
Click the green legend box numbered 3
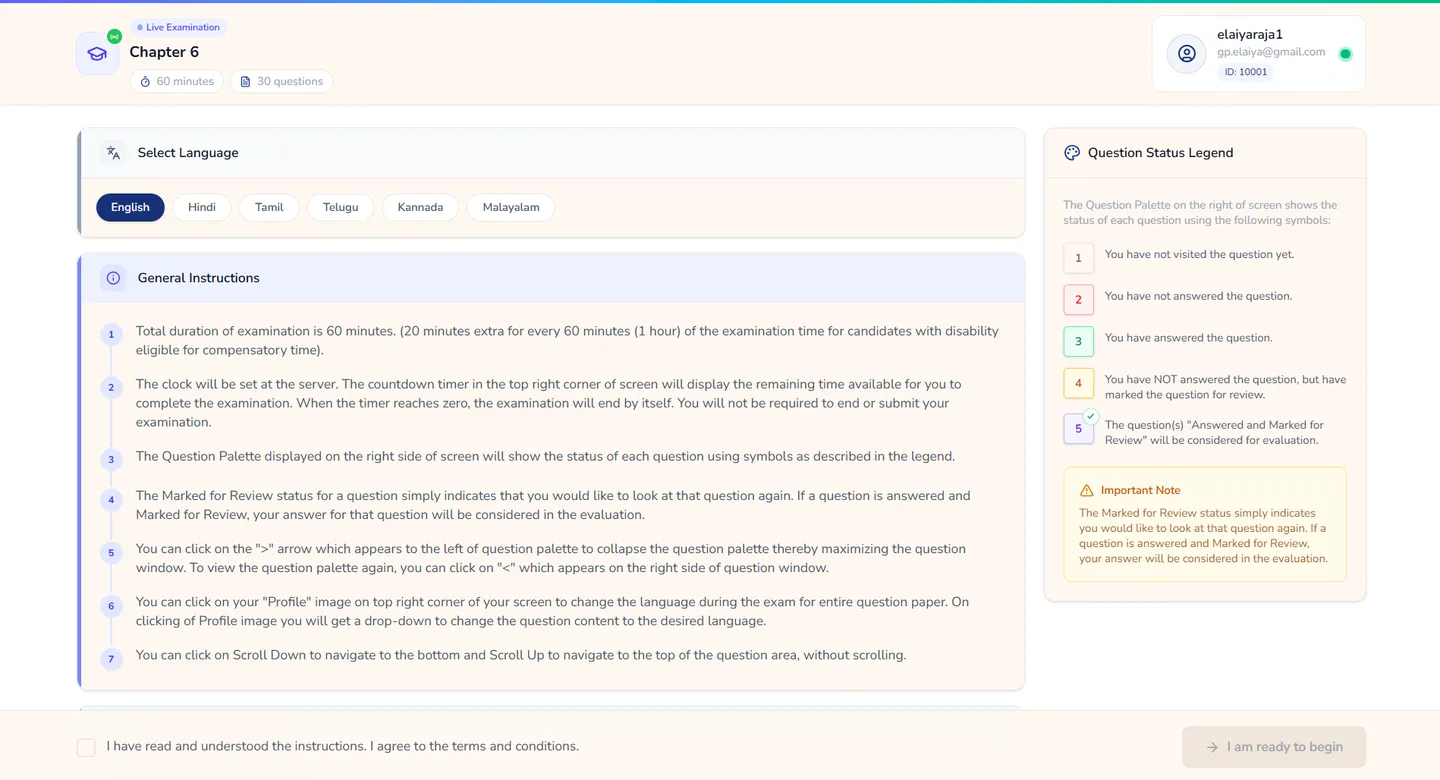click(x=1078, y=341)
